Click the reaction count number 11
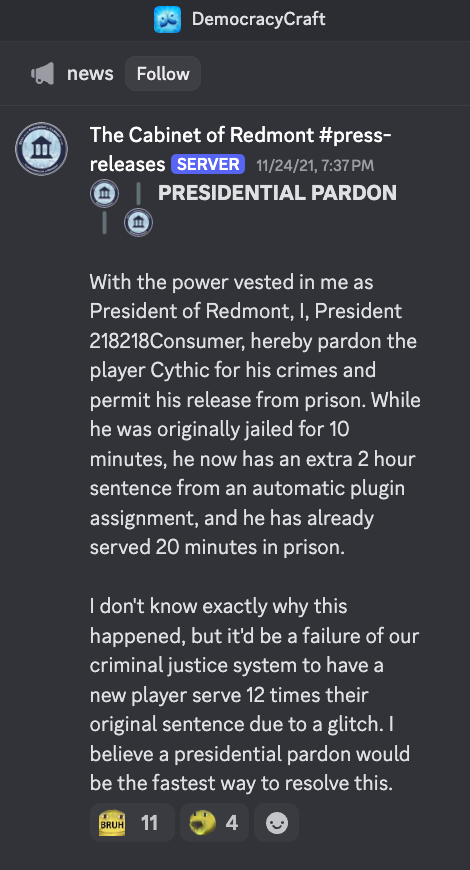The width and height of the screenshot is (470, 870). click(149, 823)
